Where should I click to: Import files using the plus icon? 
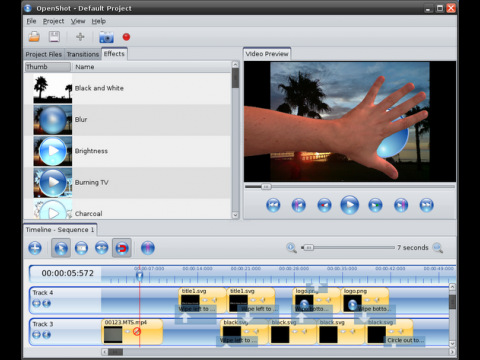point(80,37)
